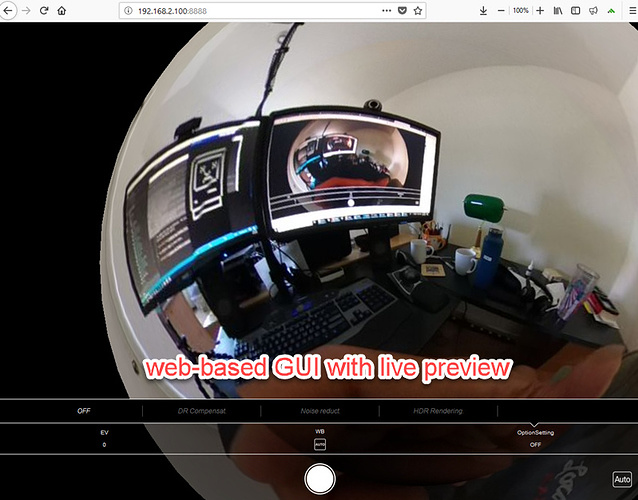Click the megaphone what's new icon
The height and width of the screenshot is (500, 638).
pyautogui.click(x=593, y=11)
